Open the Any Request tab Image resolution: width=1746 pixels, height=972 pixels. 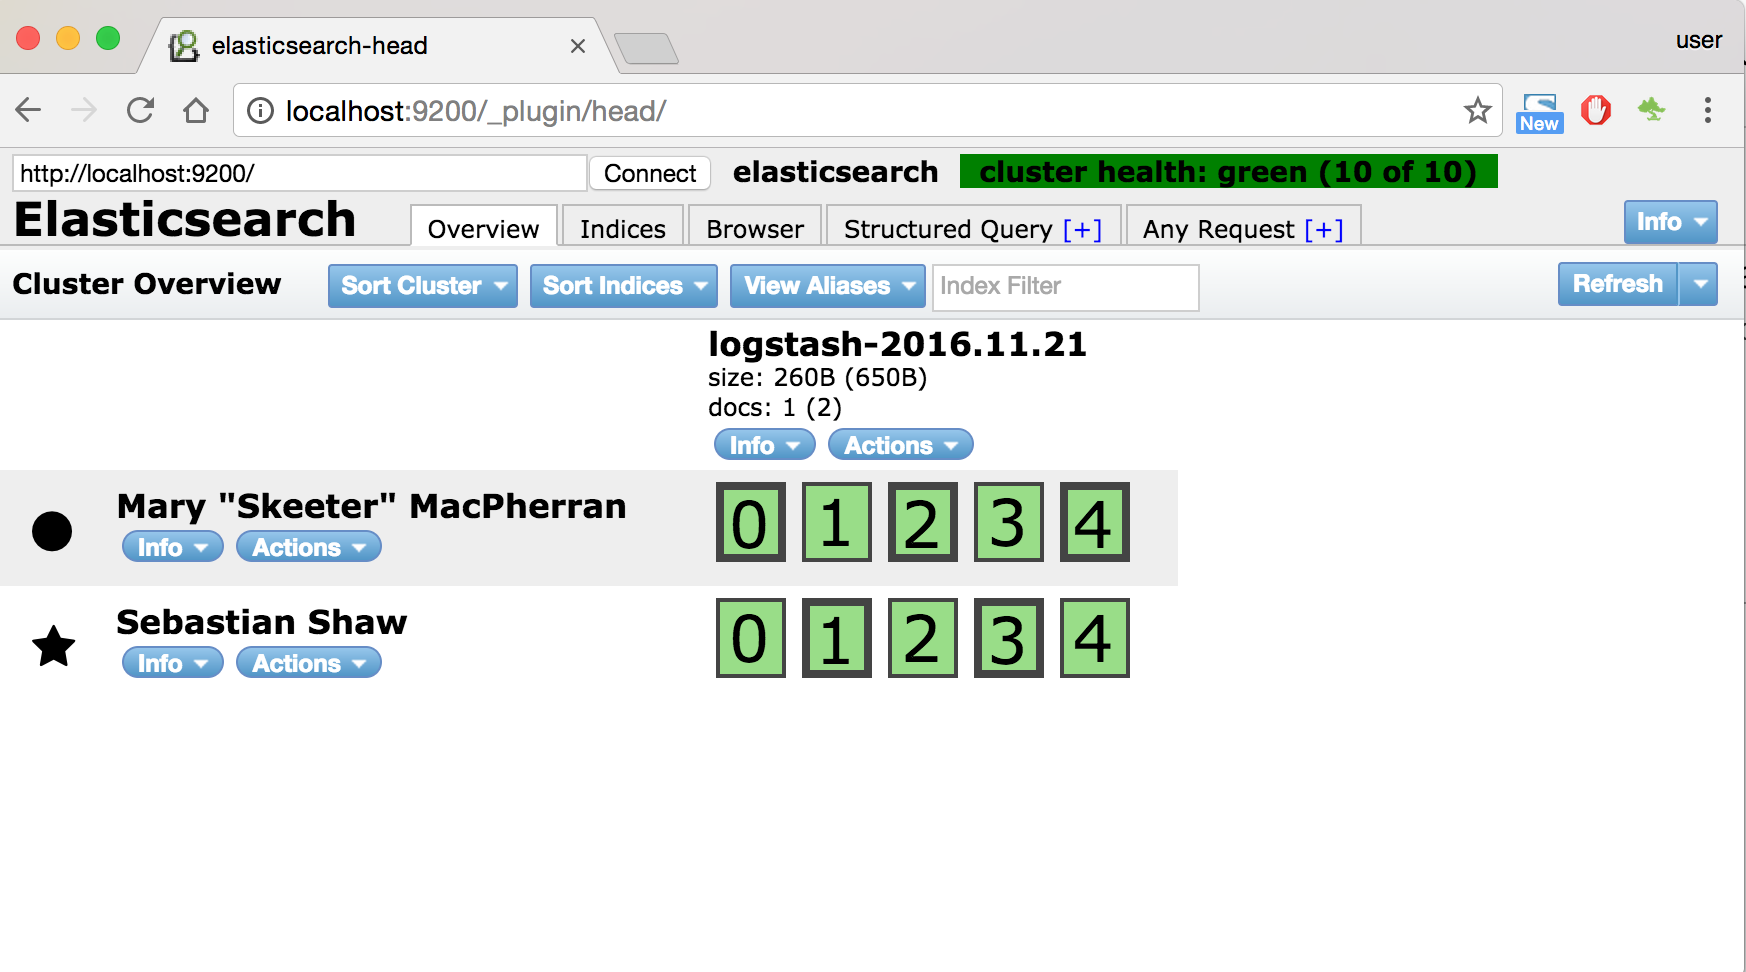[1218, 229]
